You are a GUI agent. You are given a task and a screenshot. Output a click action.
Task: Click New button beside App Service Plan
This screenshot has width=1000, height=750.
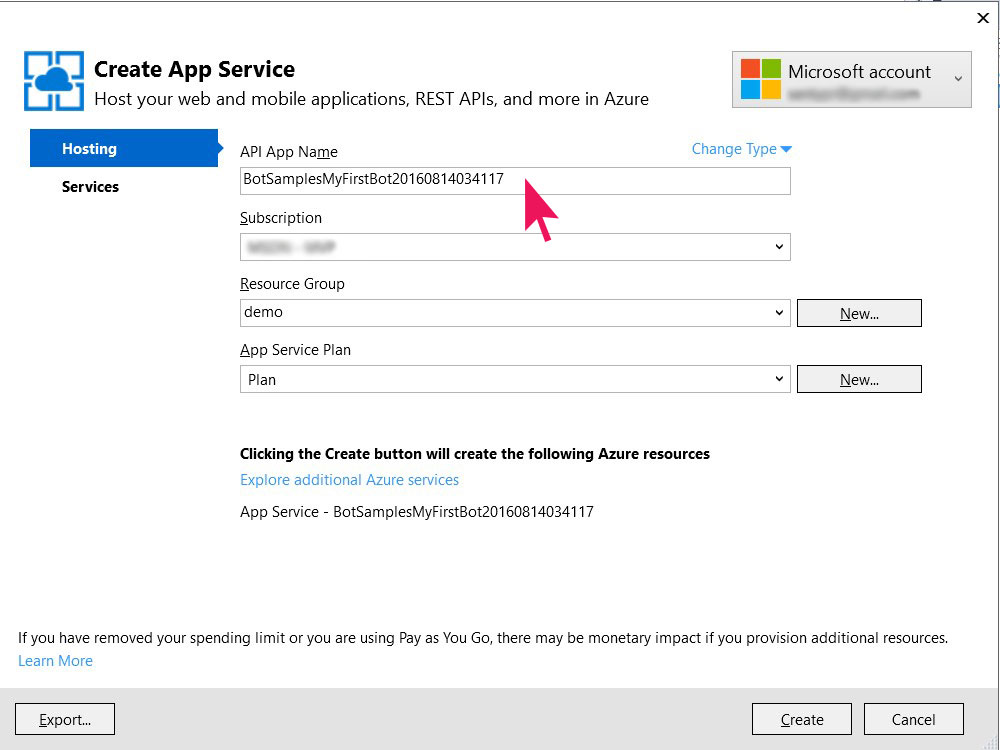[x=859, y=380]
